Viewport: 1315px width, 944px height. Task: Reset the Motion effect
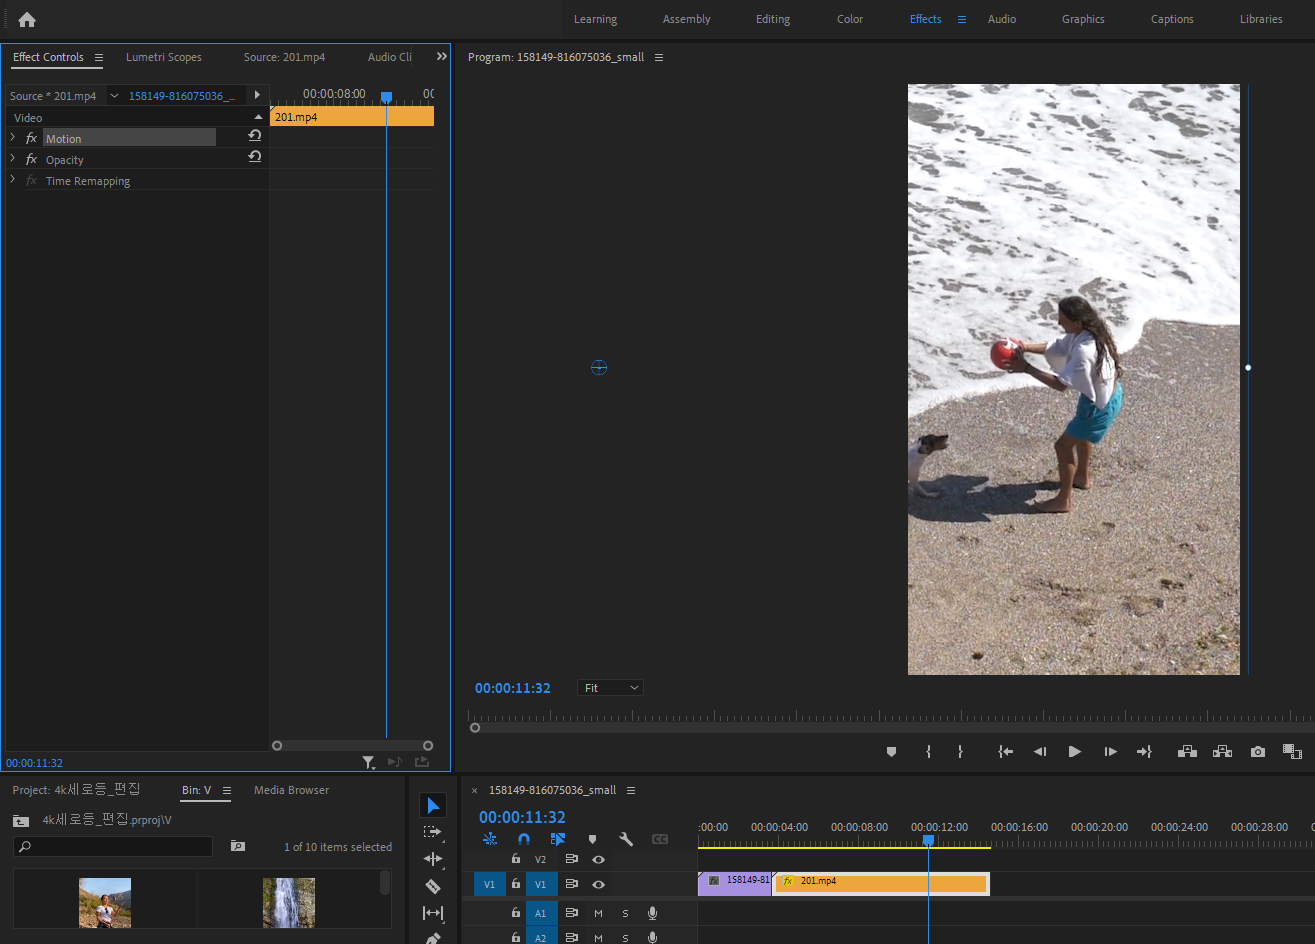coord(254,136)
